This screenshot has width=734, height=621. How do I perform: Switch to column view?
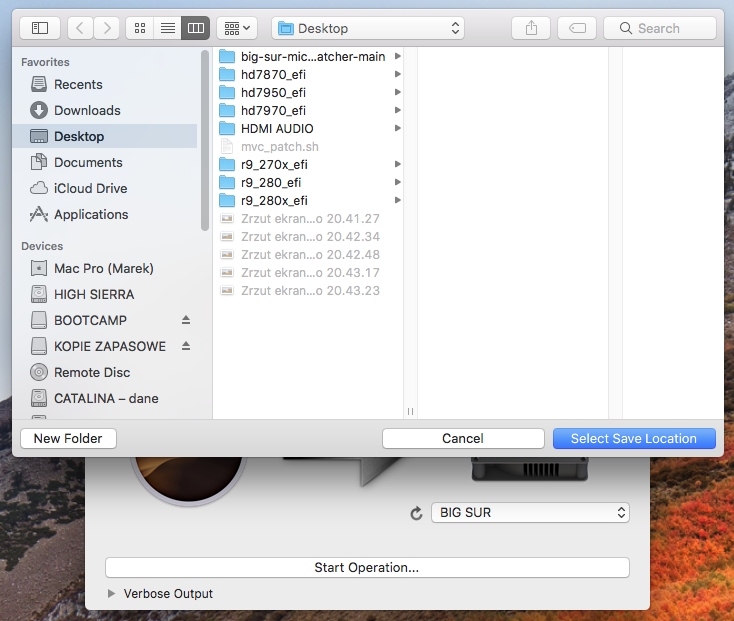196,28
